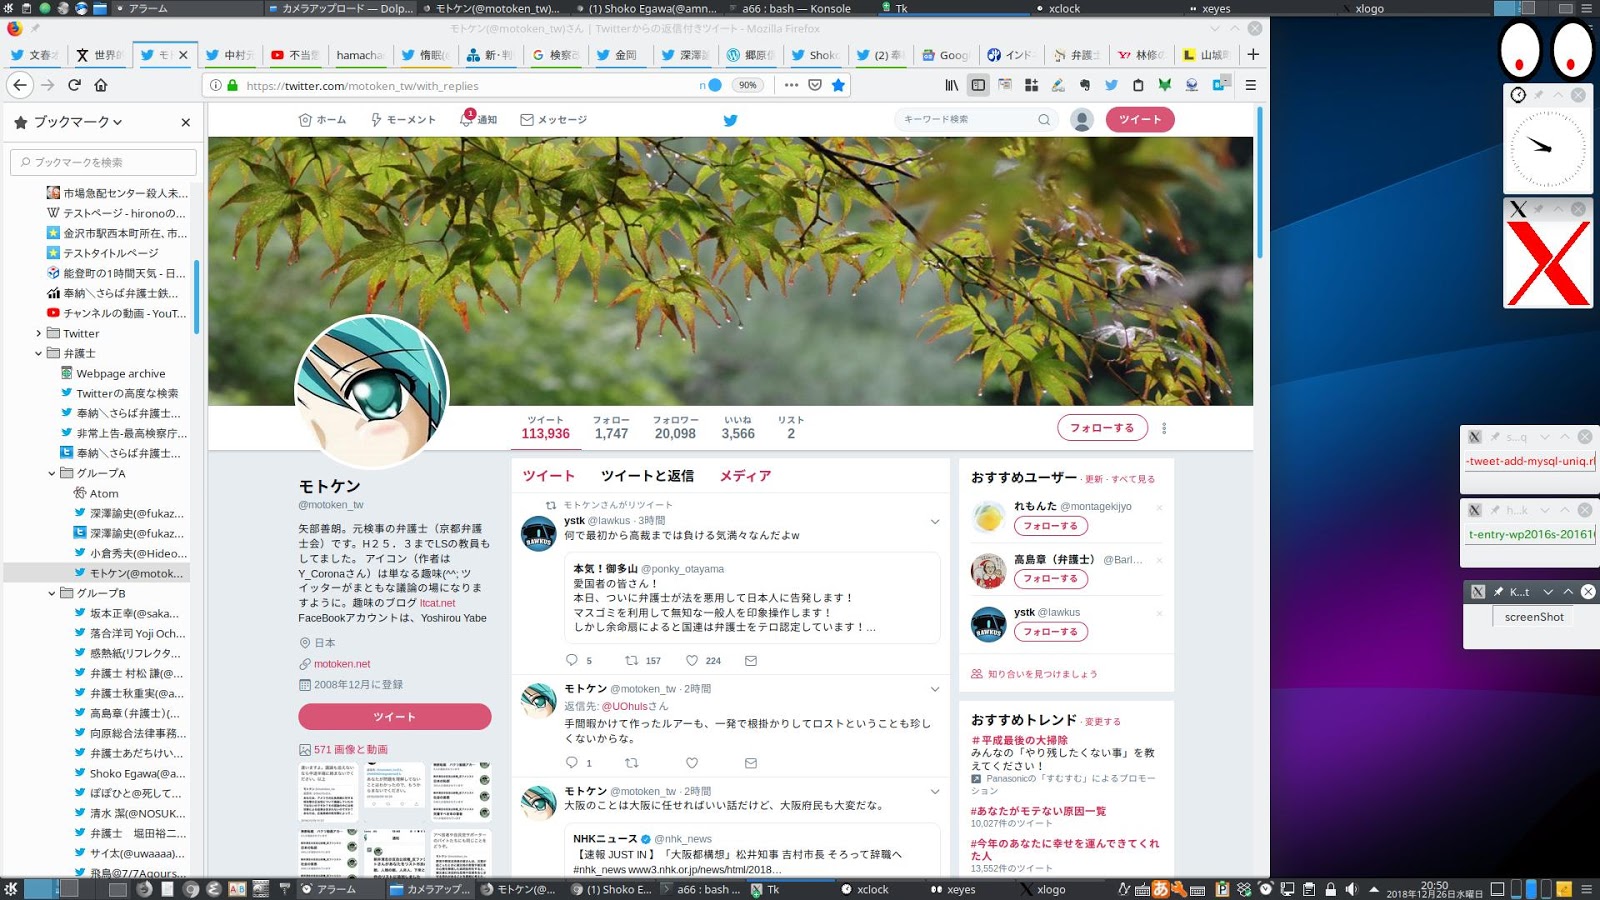This screenshot has height=900, width=1600.
Task: Follow 高島章（弁護士） with フォローする
Action: pos(1050,579)
